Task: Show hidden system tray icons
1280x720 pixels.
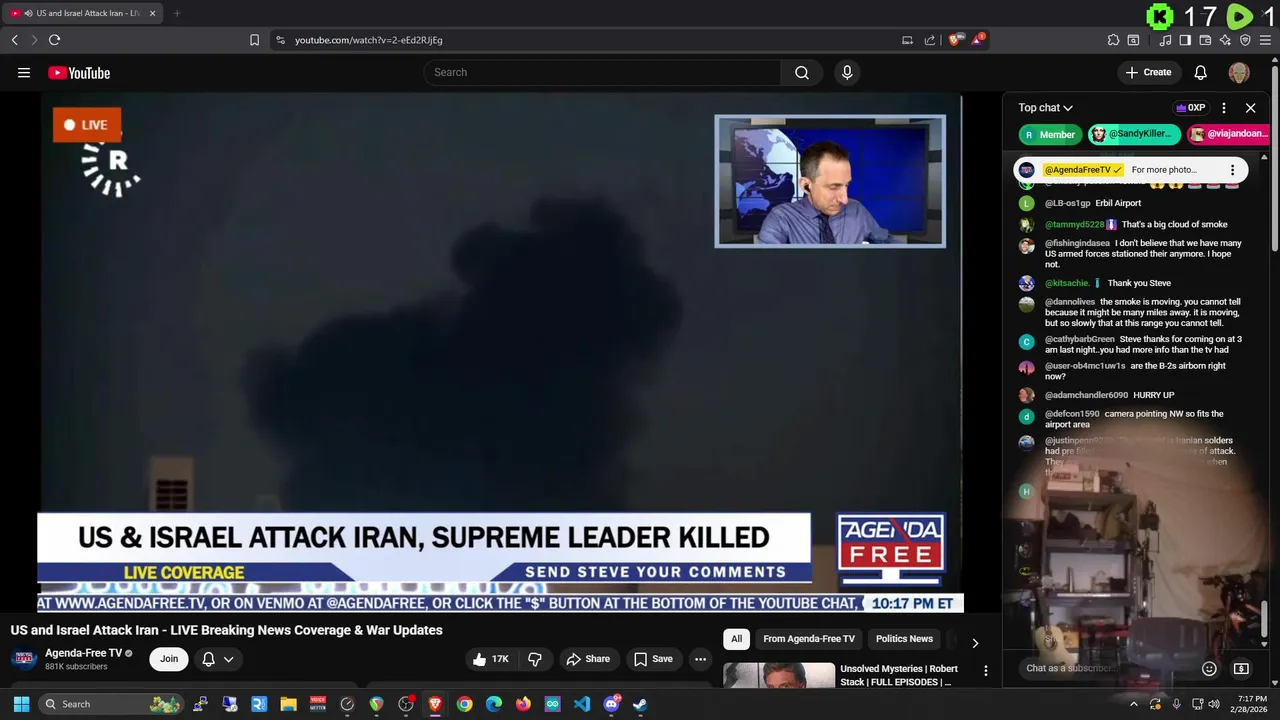Action: (1133, 704)
